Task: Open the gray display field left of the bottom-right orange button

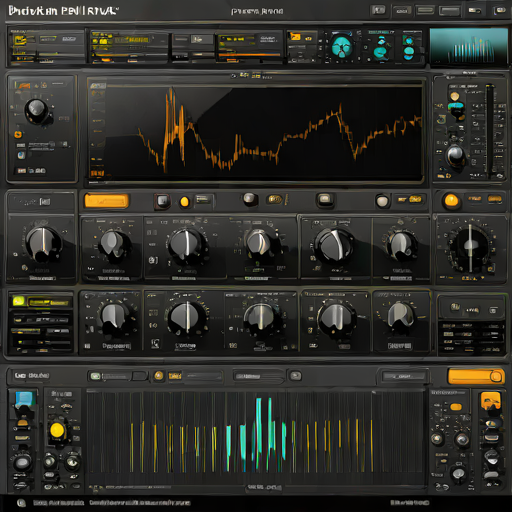Action: coord(403,376)
